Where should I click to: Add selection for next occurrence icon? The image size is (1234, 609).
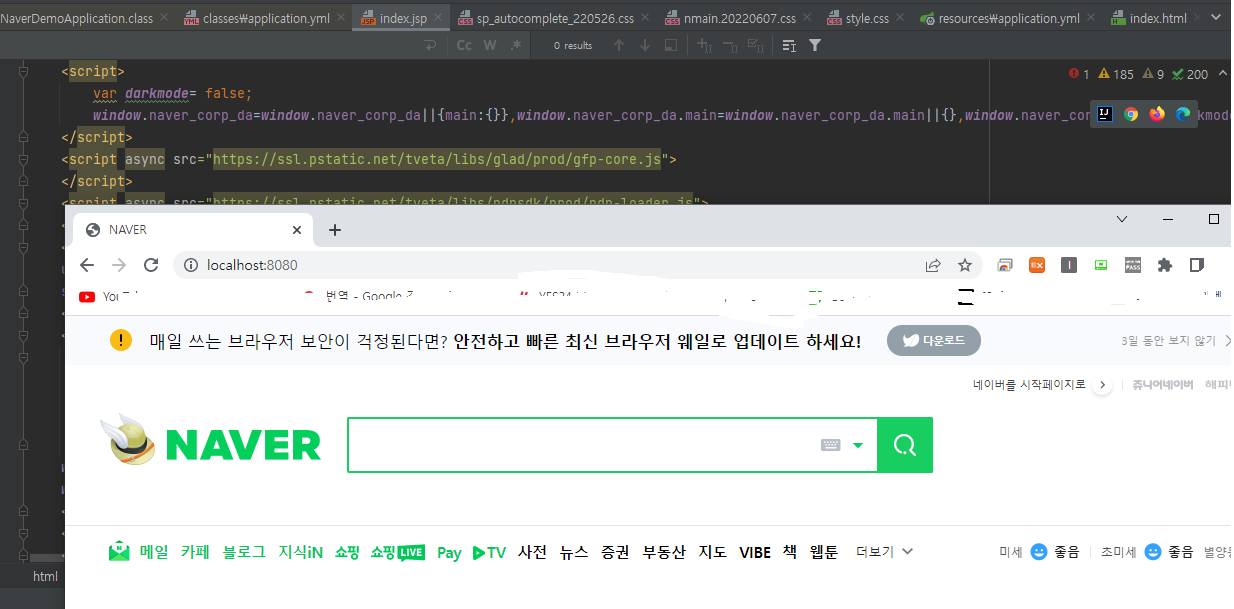click(704, 45)
